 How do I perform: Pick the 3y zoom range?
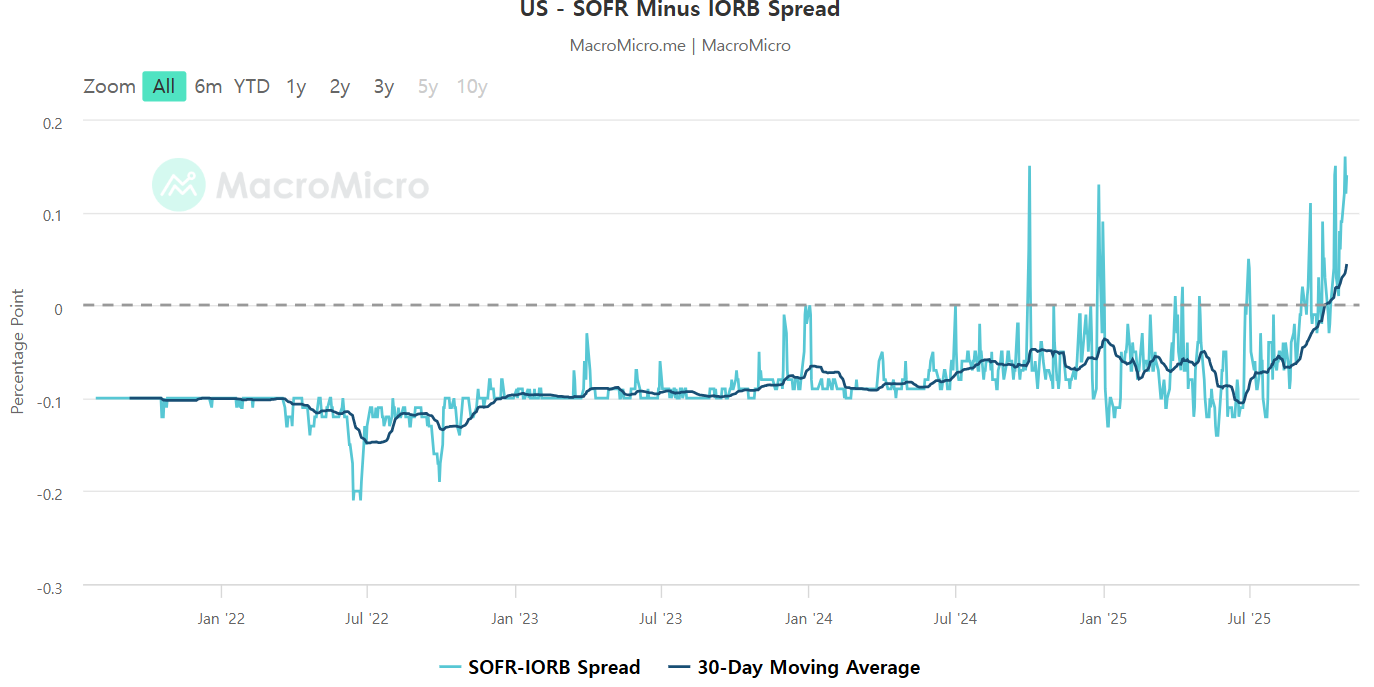(384, 86)
